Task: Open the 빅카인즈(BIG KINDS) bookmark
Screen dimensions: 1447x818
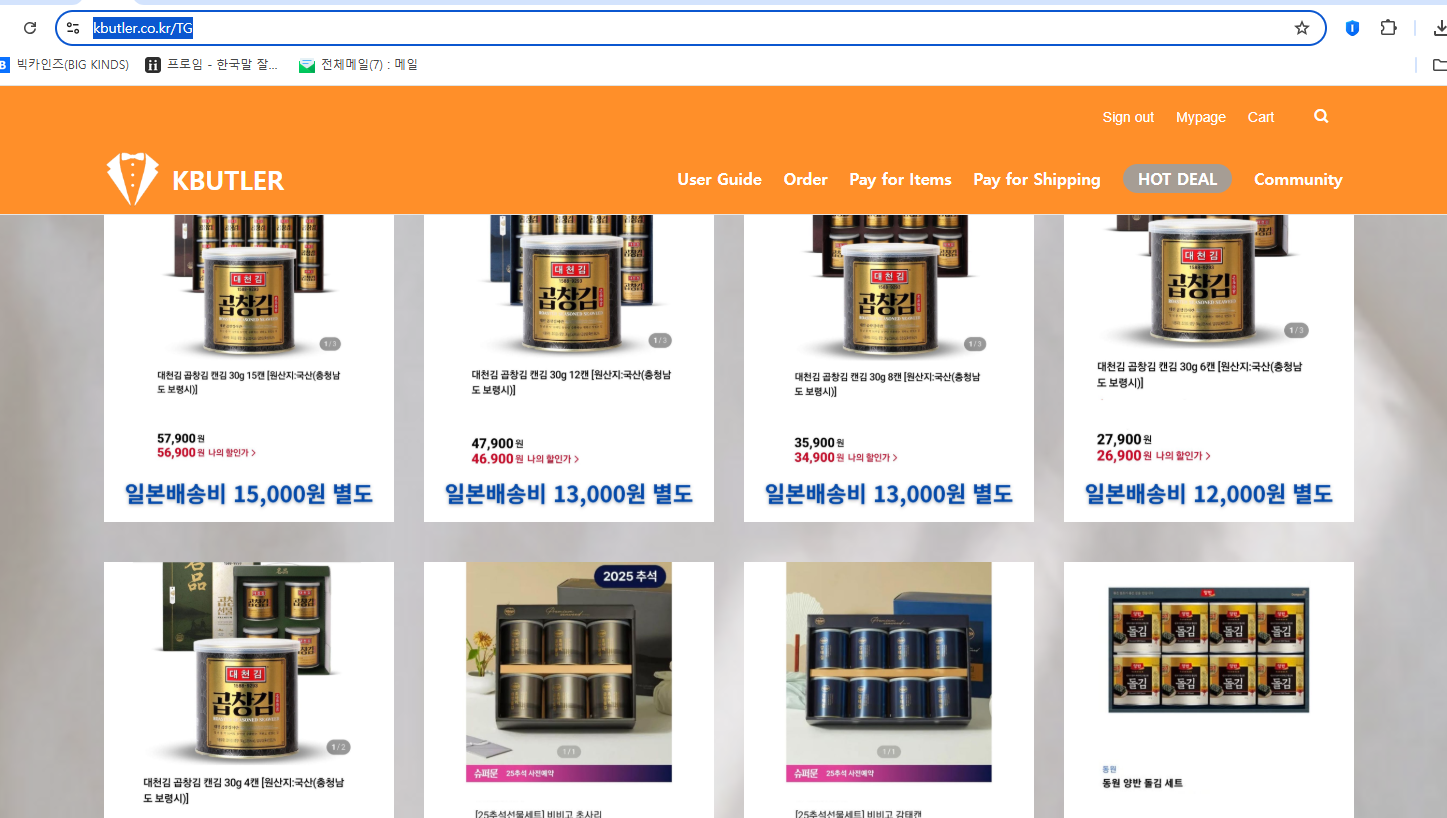Action: (x=65, y=65)
